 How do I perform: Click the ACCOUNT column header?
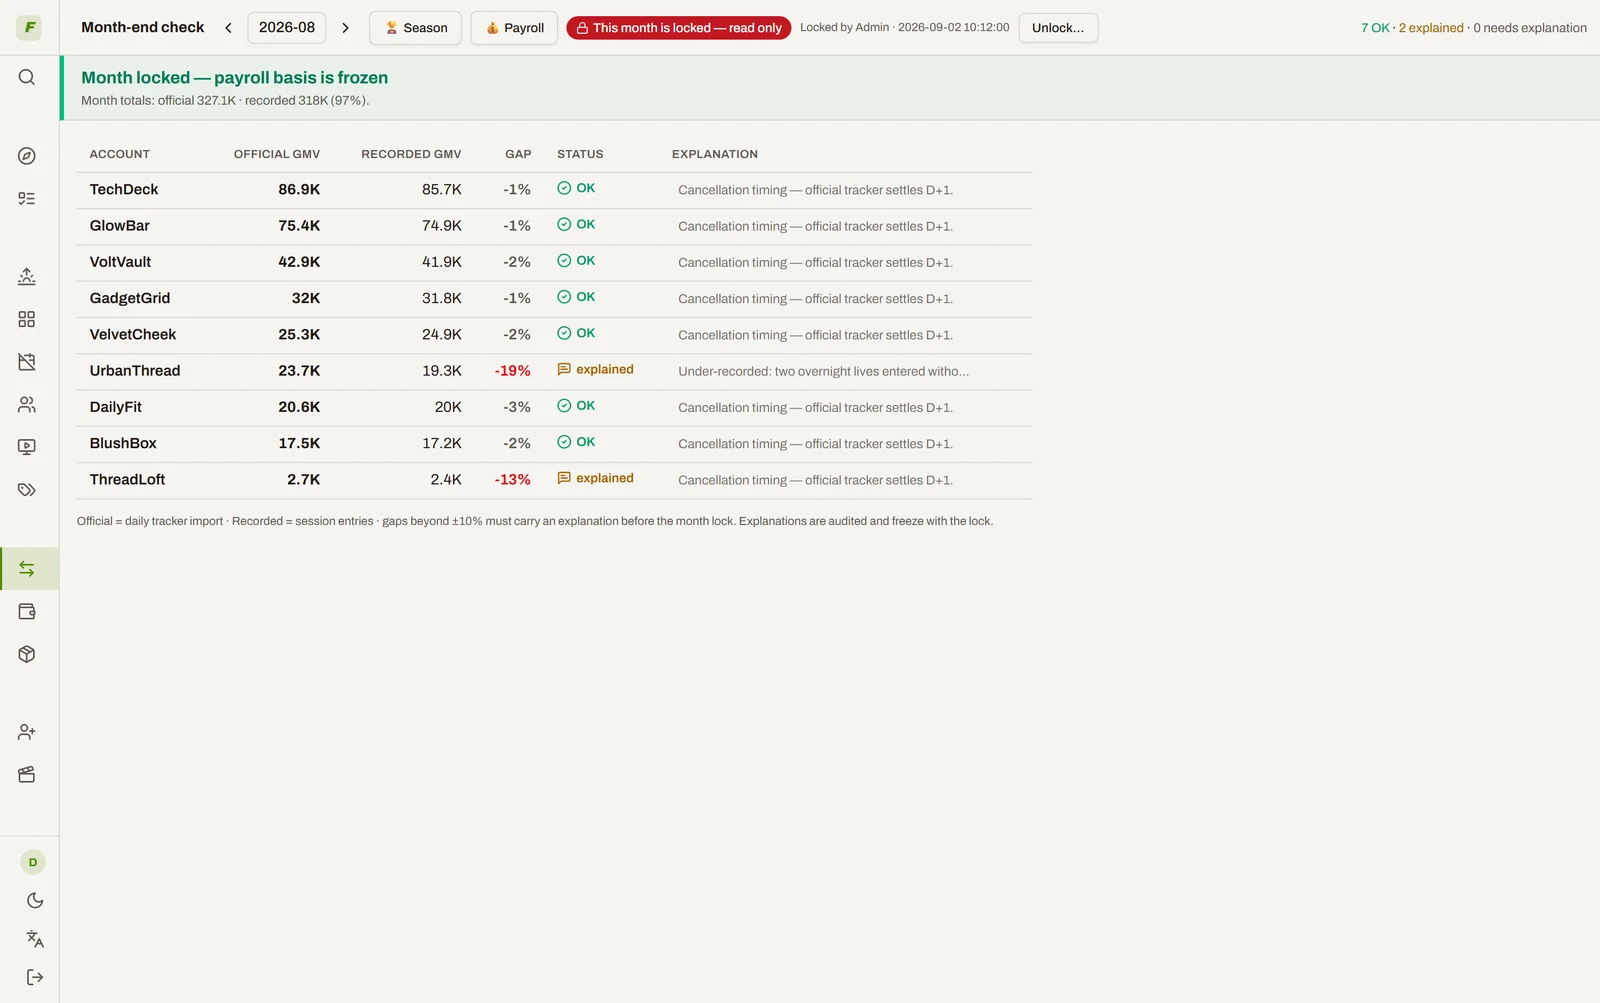(120, 154)
